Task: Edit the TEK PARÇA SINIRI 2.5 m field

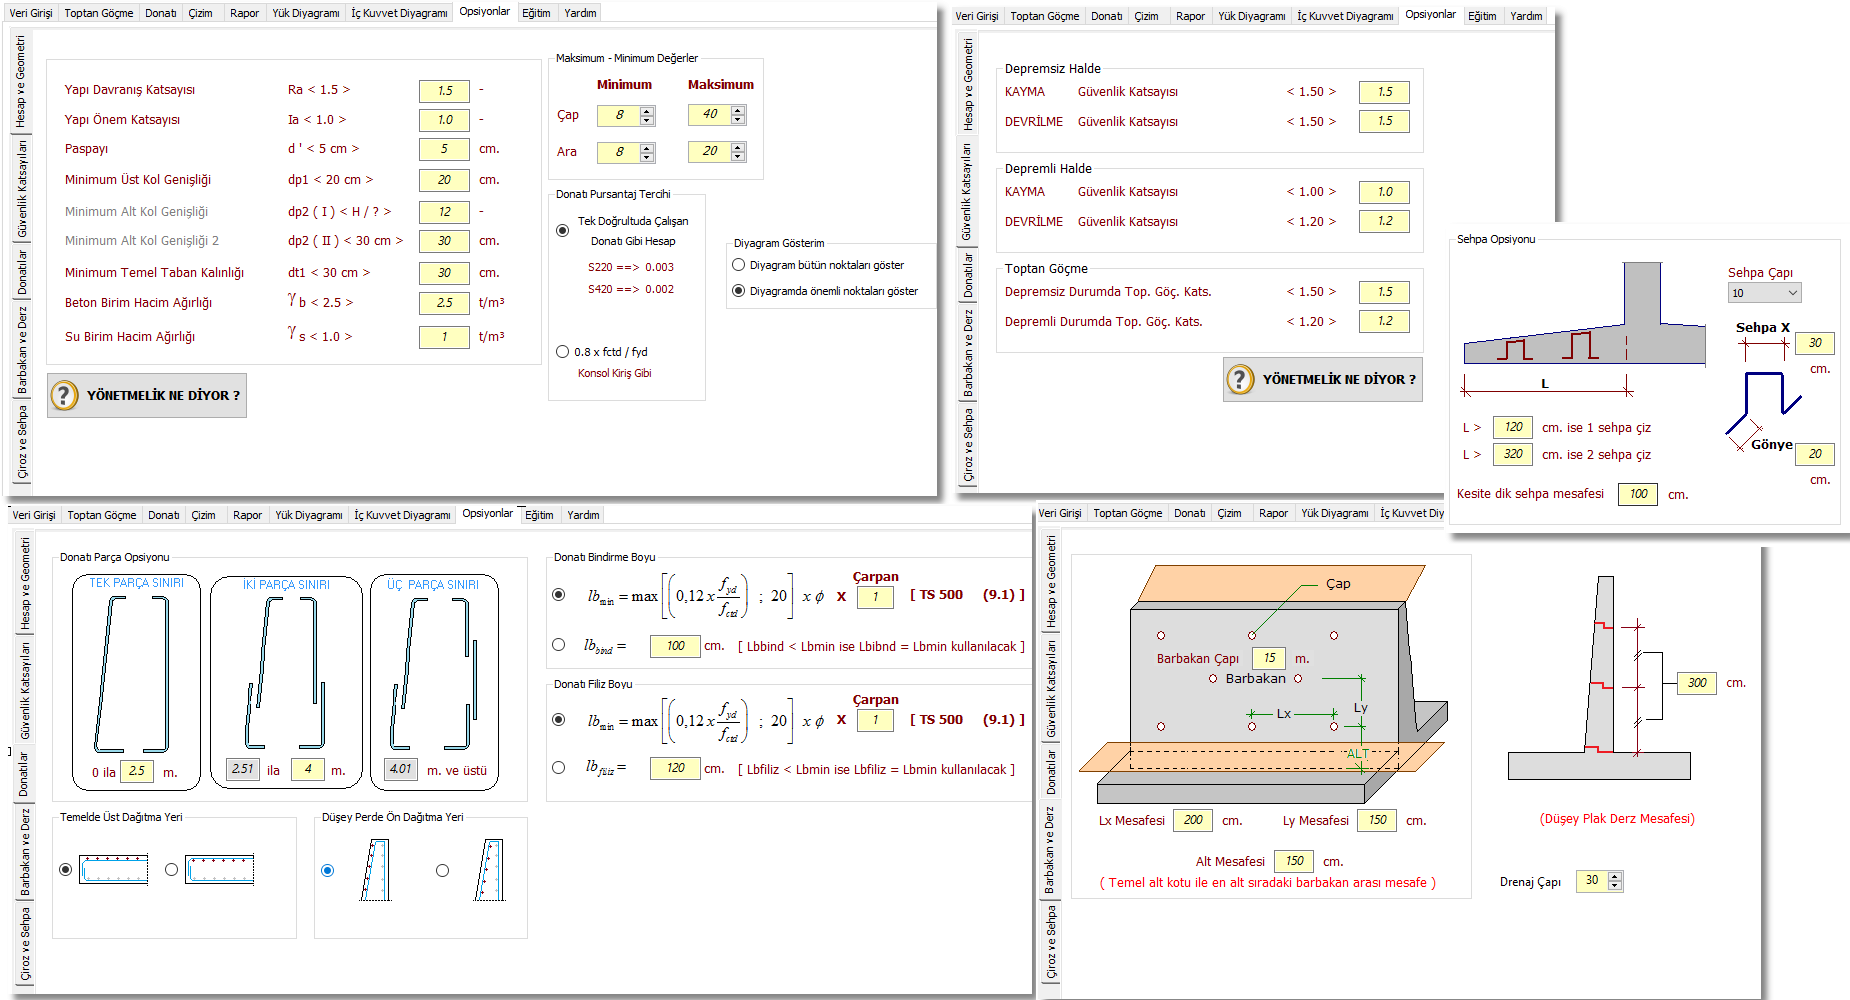Action: point(136,771)
